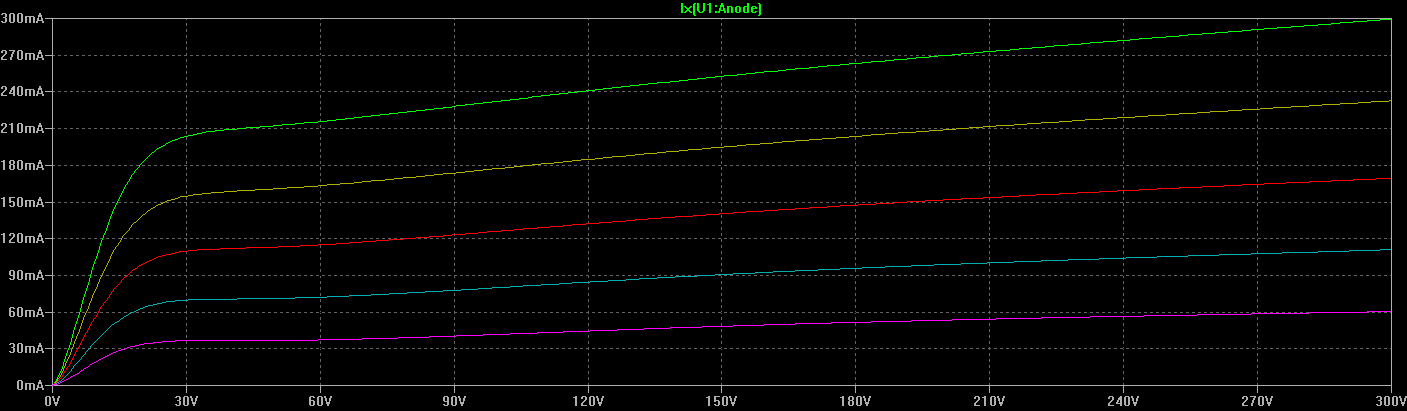The width and height of the screenshot is (1407, 411).
Task: Click the 90mA vertical axis label
Action: click(25, 275)
